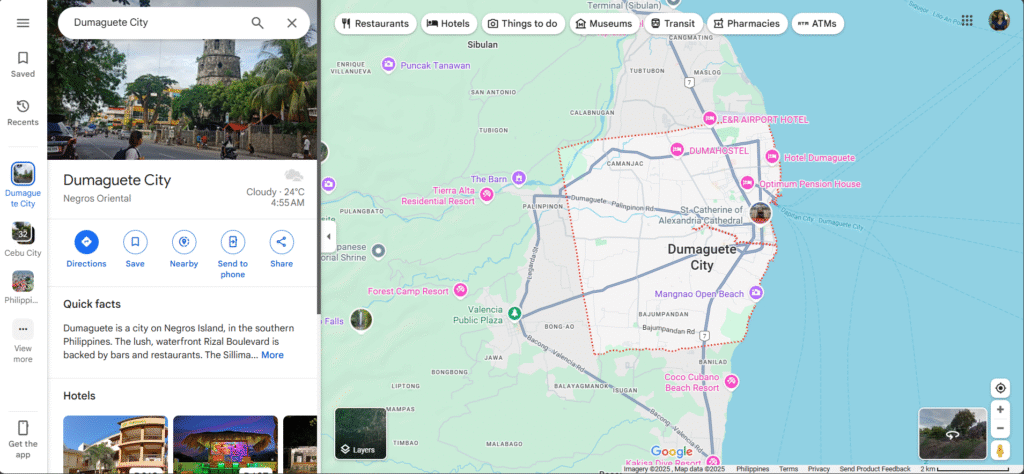The height and width of the screenshot is (474, 1024).
Task: Get Directions to Dumaguete City
Action: (86, 249)
